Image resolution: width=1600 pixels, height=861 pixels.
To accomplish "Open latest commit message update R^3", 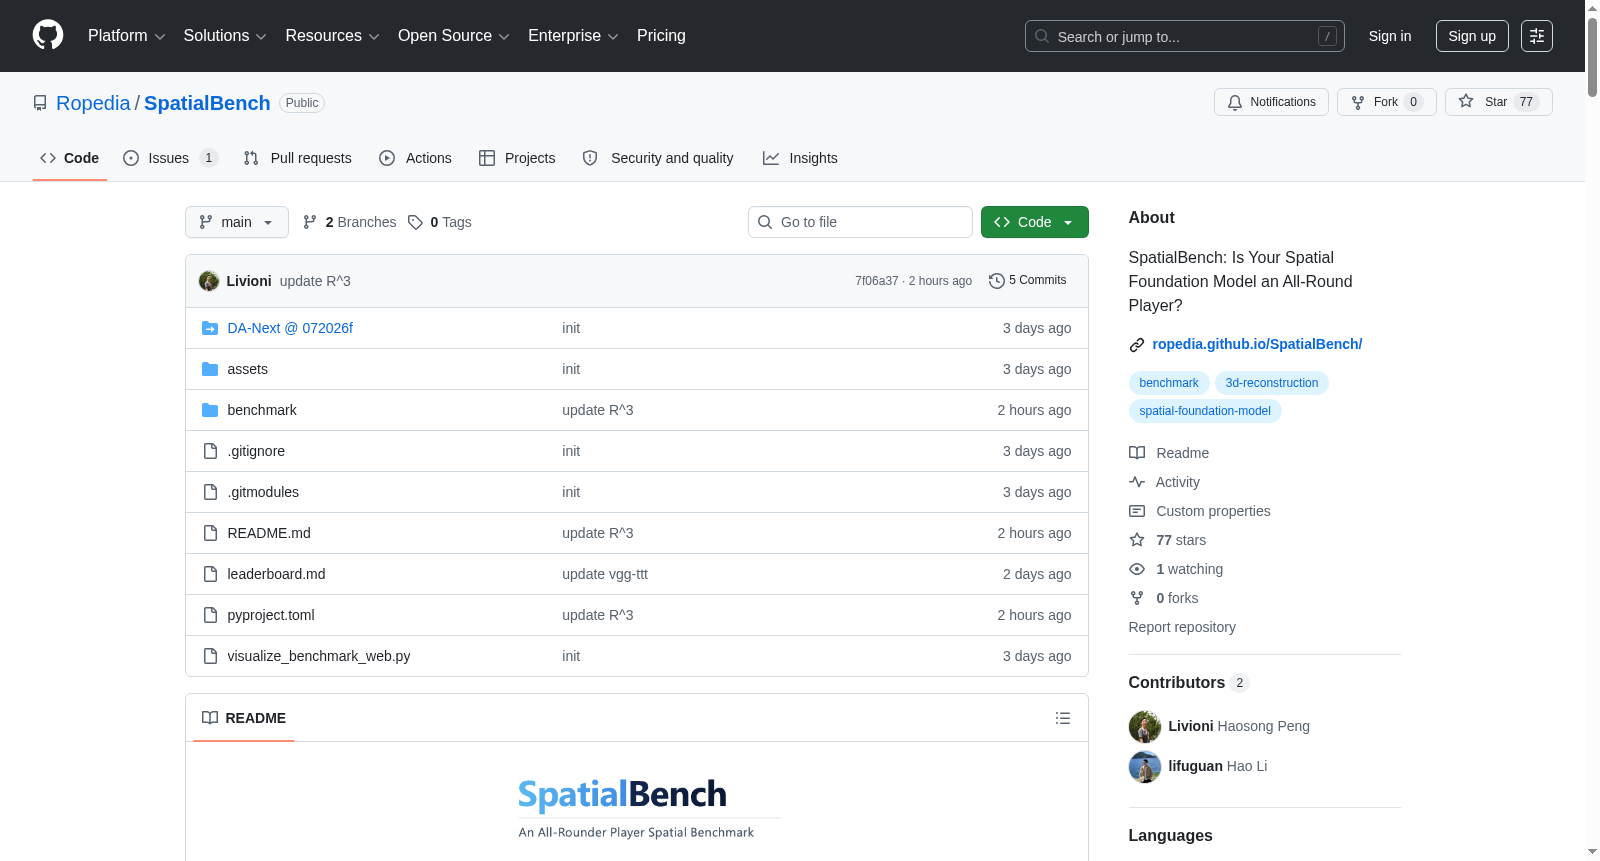I will point(315,281).
